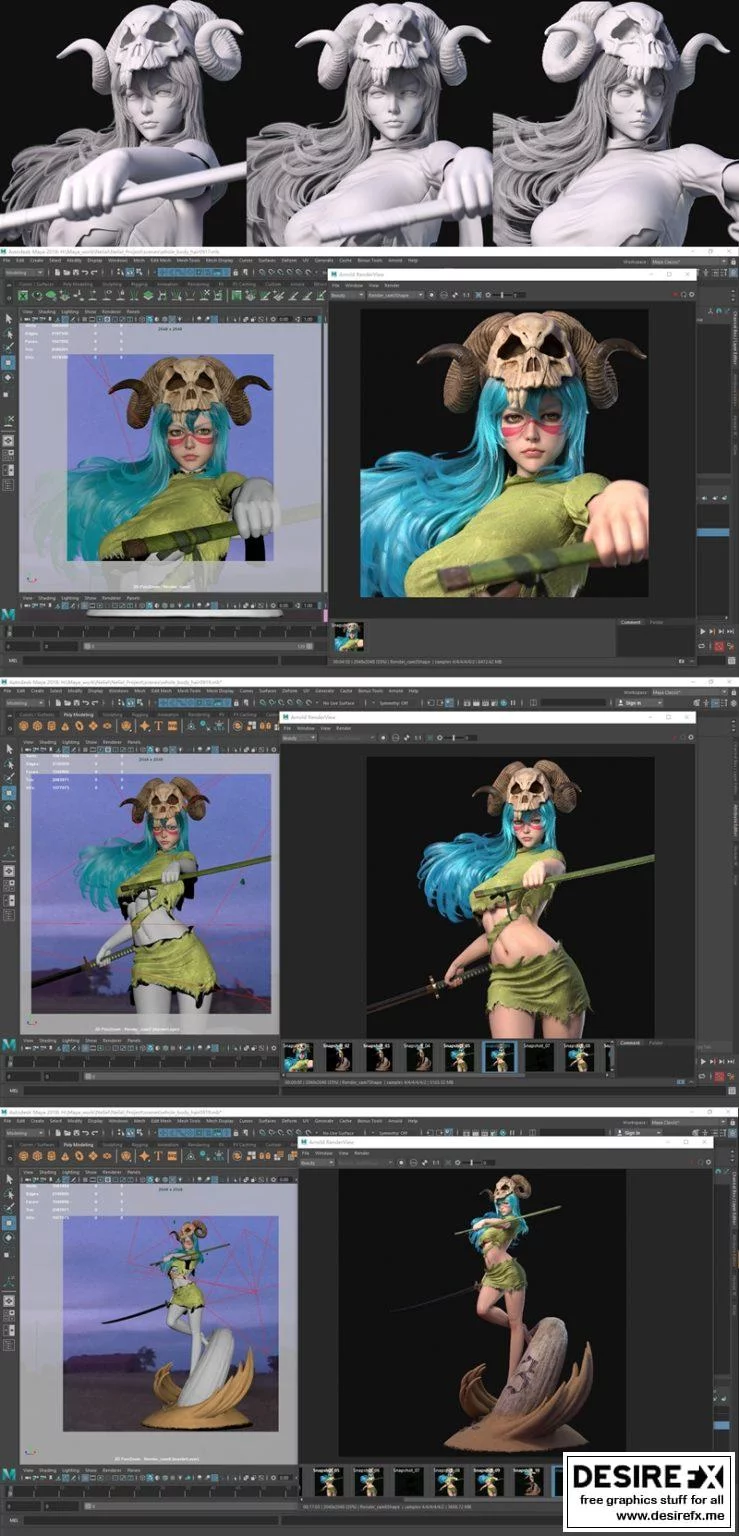Open the File menu in the full-statue Maya window
The image size is (739, 1536).
7,1121
